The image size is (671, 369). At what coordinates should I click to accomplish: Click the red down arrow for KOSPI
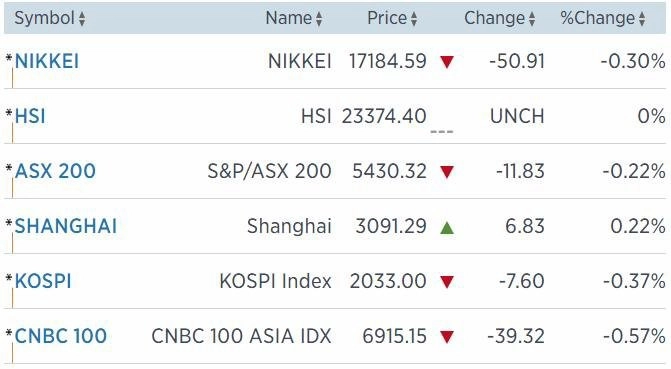pyautogui.click(x=447, y=282)
